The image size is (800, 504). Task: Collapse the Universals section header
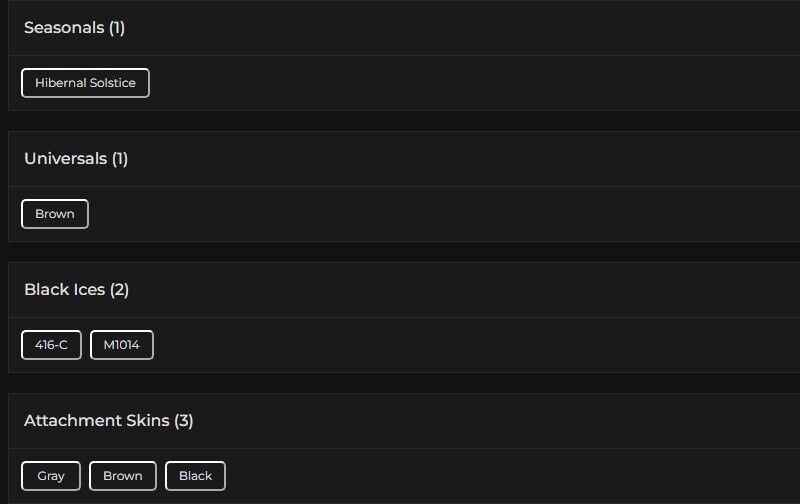[65, 159]
